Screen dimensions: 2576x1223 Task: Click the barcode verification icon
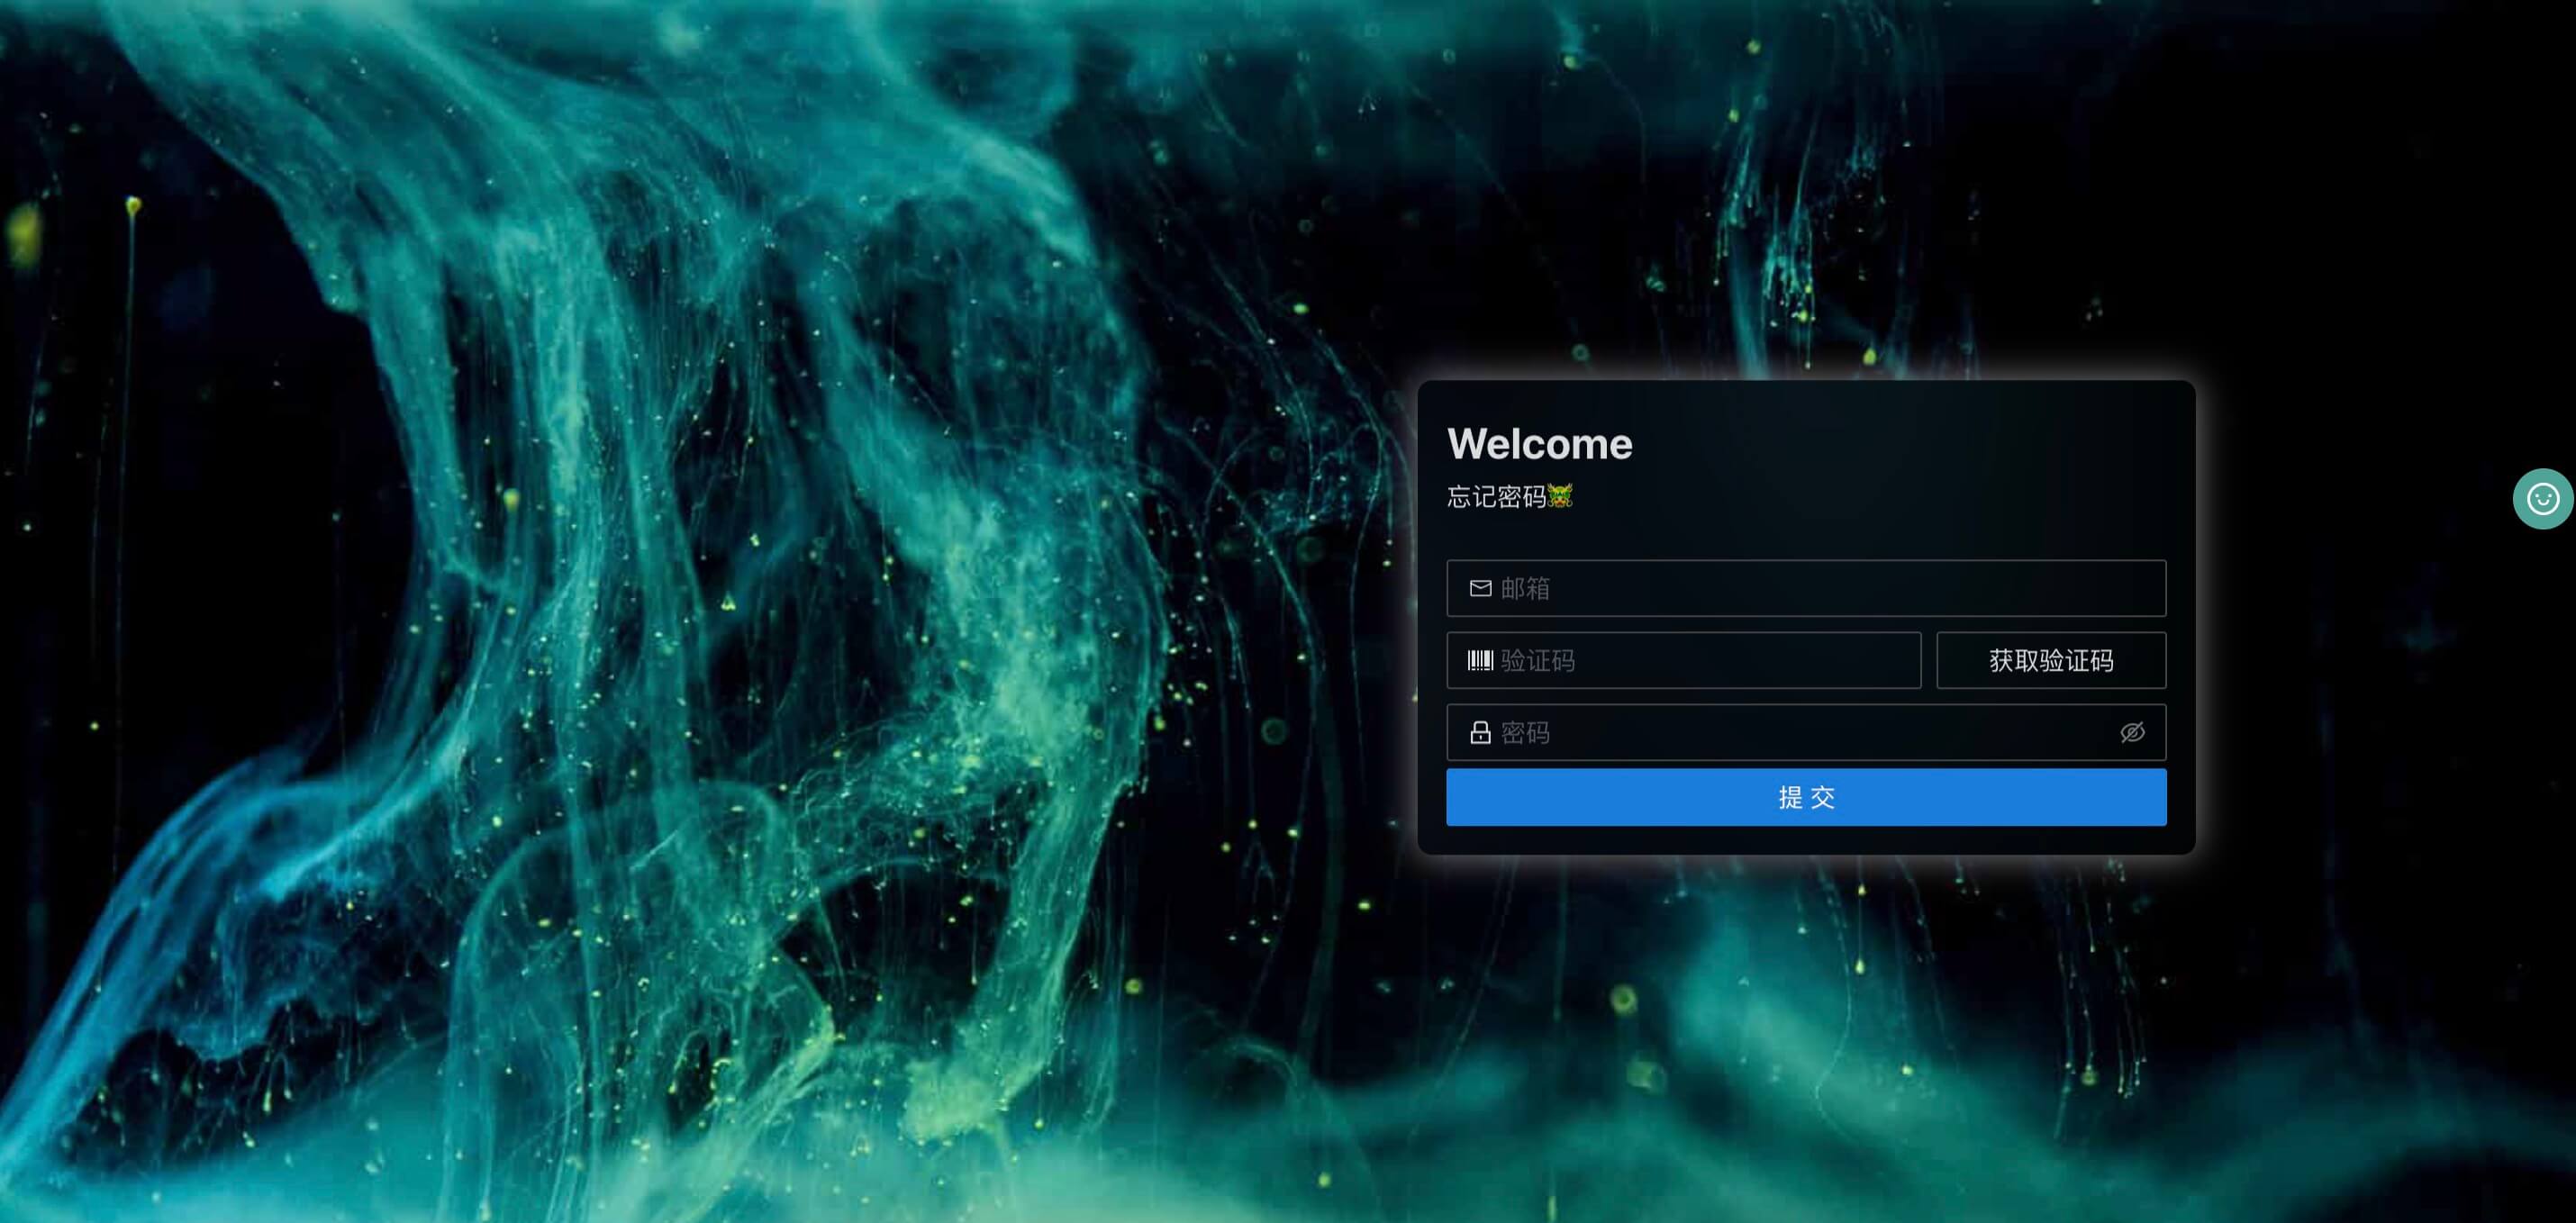tap(1480, 660)
